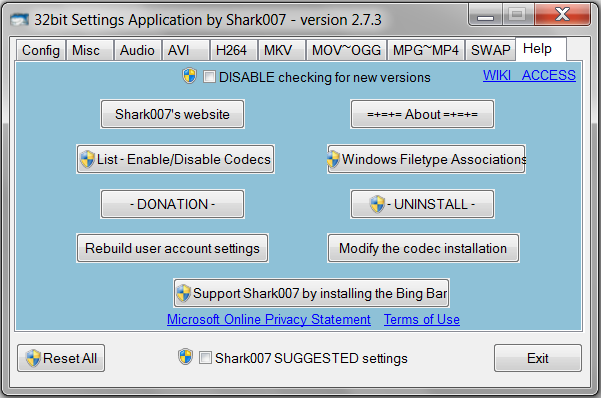Open List - Enable/Disable Codecs
The height and width of the screenshot is (398, 601).
pyautogui.click(x=176, y=159)
